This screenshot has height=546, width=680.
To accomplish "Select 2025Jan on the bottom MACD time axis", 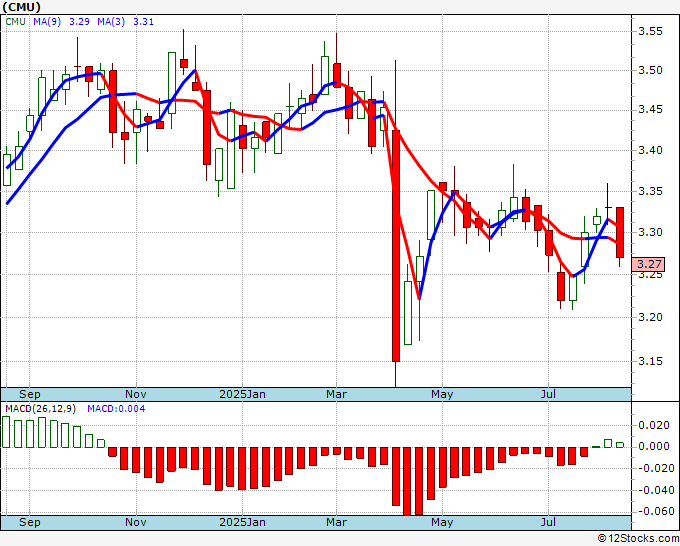I will [x=242, y=522].
